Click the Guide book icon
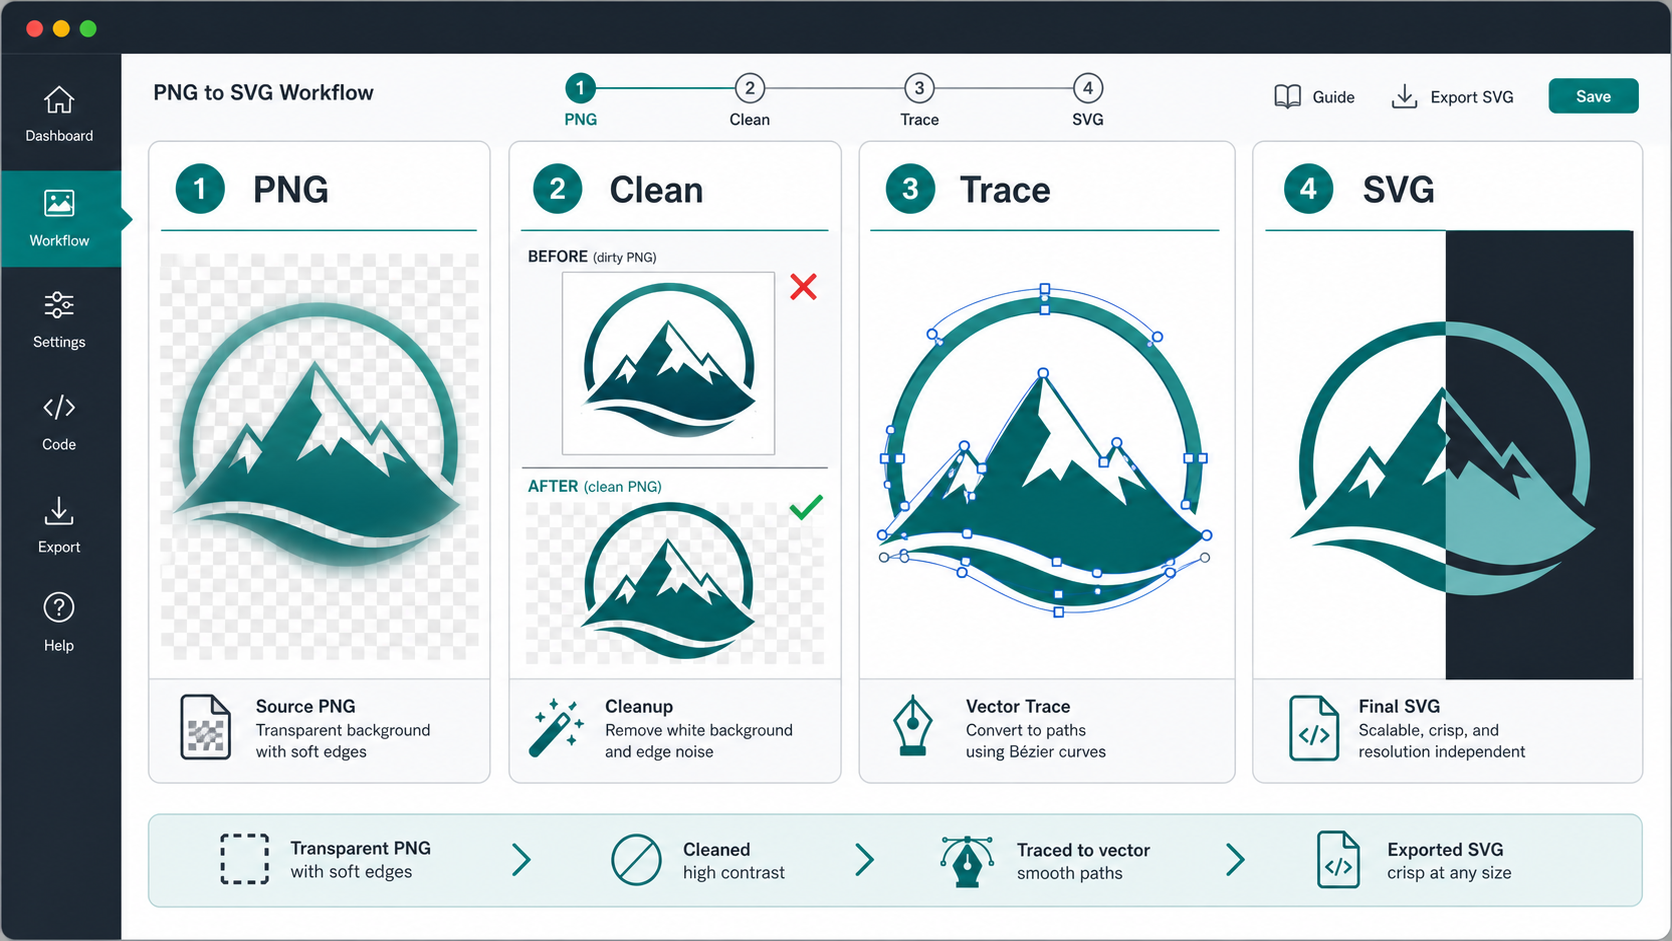The image size is (1672, 941). pyautogui.click(x=1288, y=97)
